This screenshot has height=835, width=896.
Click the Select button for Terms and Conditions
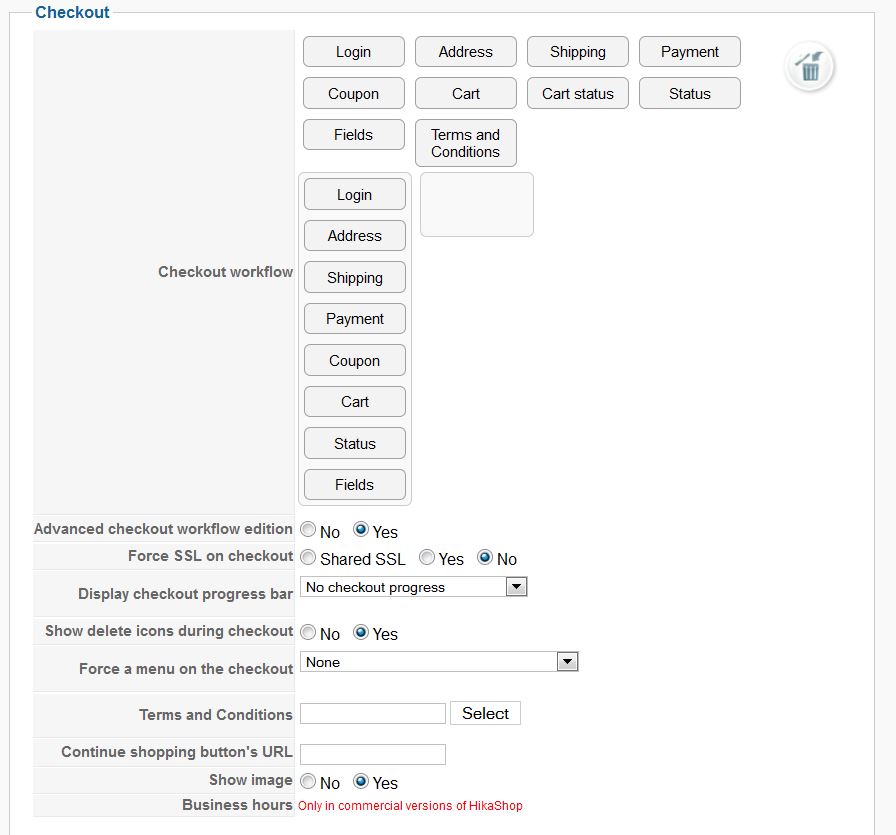[485, 713]
